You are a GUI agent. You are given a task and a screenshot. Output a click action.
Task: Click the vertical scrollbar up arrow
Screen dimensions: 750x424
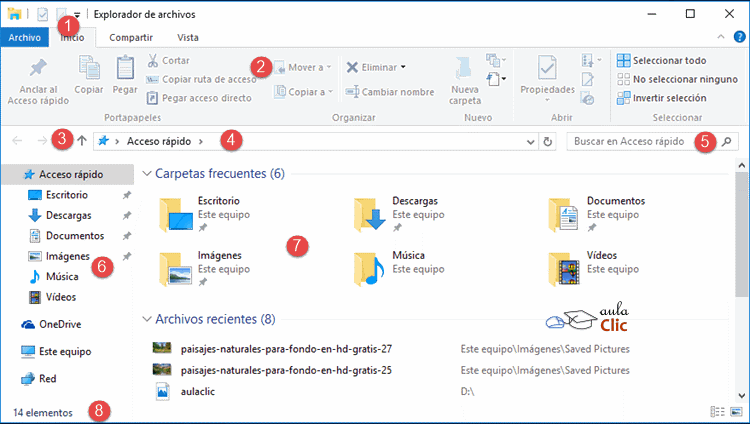[741, 165]
